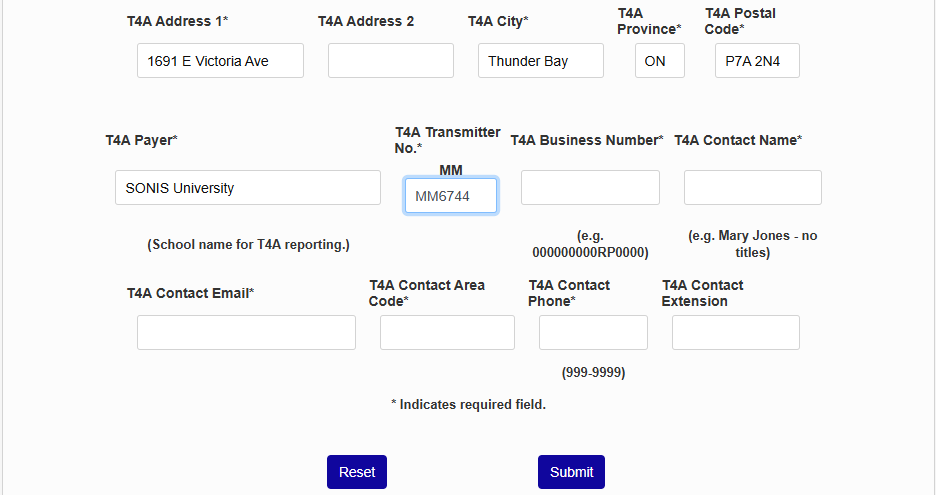Image resolution: width=936 pixels, height=495 pixels.
Task: Click the "School name for T4A reporting" hint text
Action: [248, 245]
